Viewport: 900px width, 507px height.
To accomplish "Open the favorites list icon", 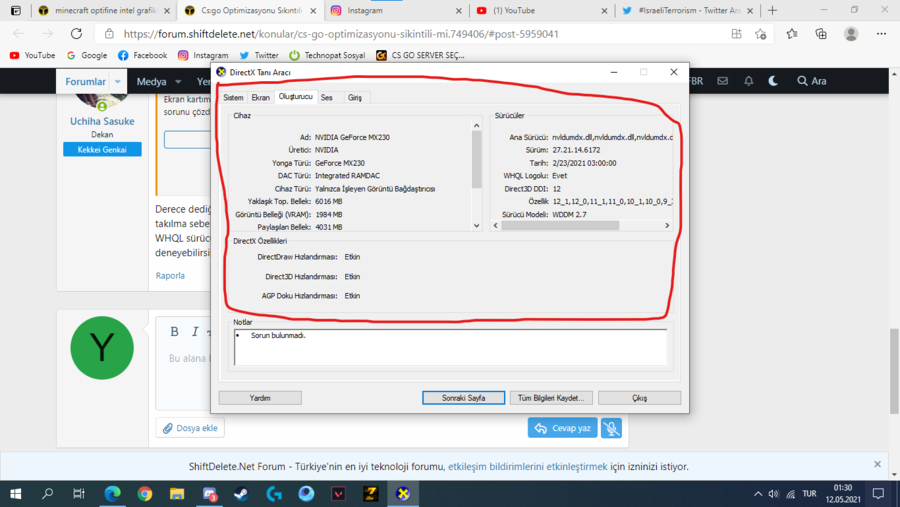I will [x=792, y=34].
